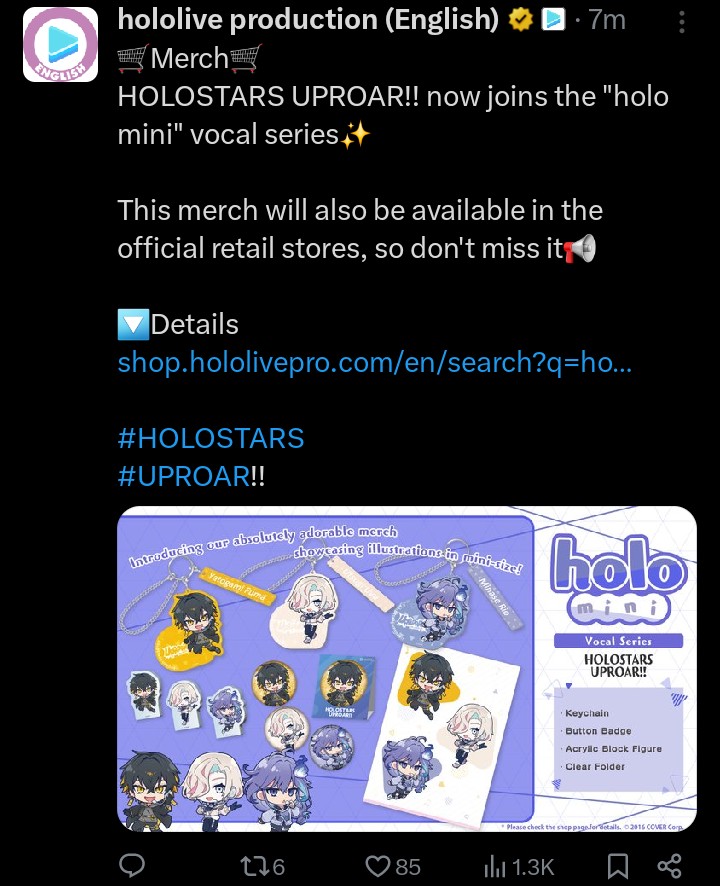This screenshot has height=886, width=720.
Task: Open hololive production profile avatar
Action: point(60,45)
